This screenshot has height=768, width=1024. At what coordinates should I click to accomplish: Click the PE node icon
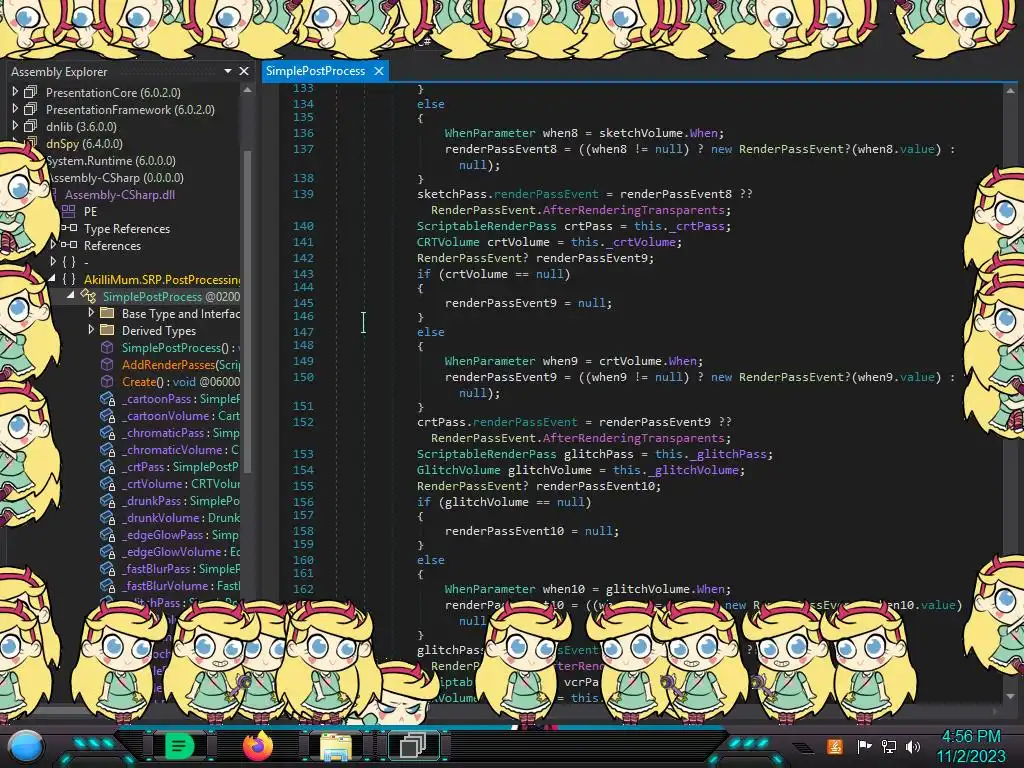point(69,211)
